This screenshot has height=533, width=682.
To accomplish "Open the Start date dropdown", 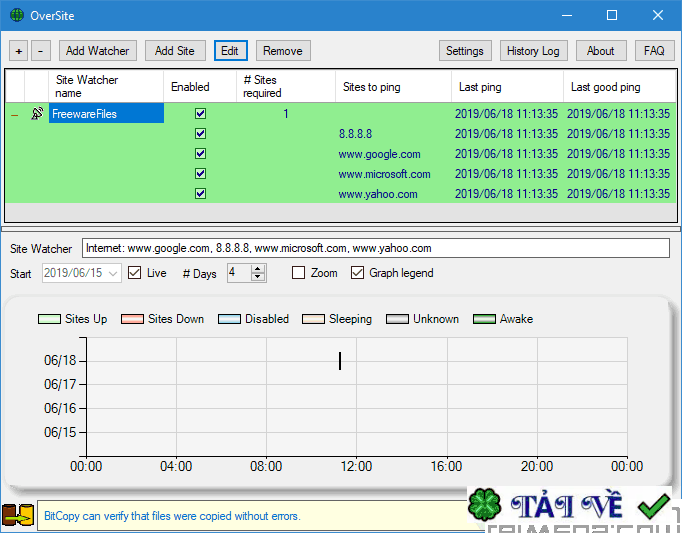I will [x=112, y=273].
